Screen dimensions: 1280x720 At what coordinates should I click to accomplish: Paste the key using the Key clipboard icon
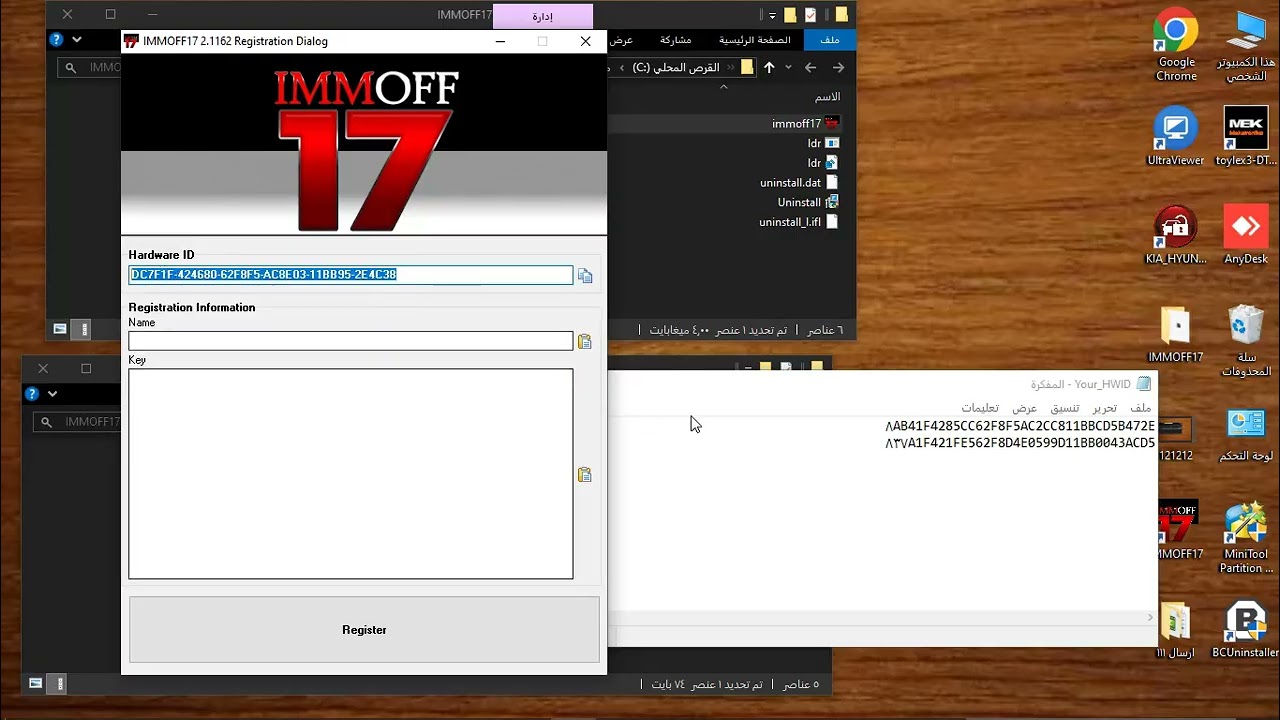click(x=585, y=475)
